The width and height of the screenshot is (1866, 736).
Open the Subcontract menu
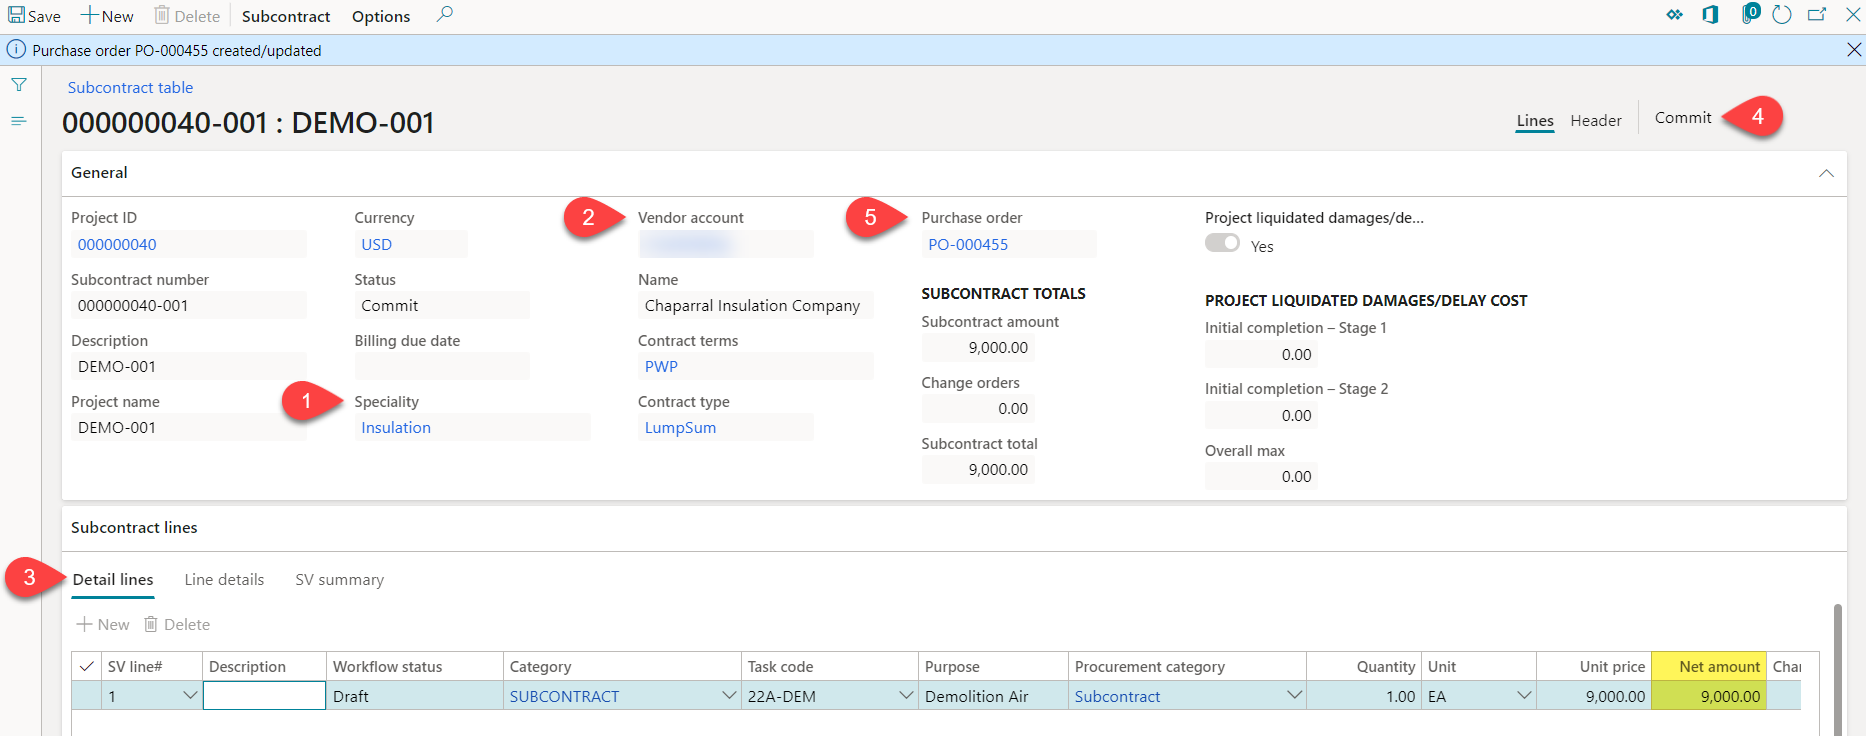point(286,16)
